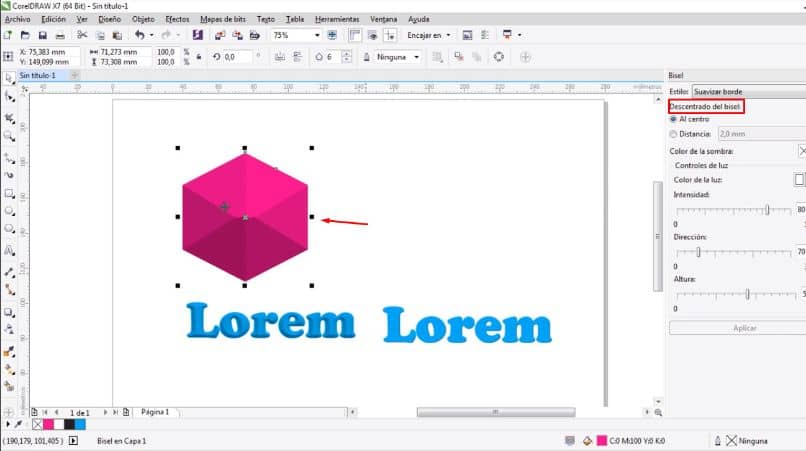The image size is (806, 451).
Task: Toggle the lock ratio padlock icon
Action: click(199, 57)
